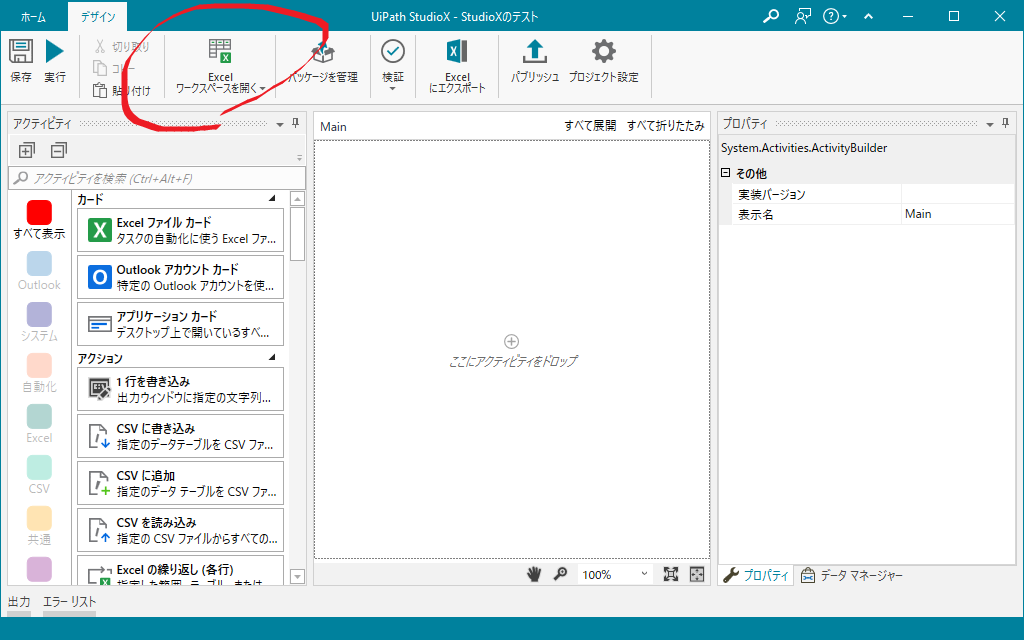Open Excel ワークスペースを開く button
The height and width of the screenshot is (640, 1024).
click(x=220, y=65)
